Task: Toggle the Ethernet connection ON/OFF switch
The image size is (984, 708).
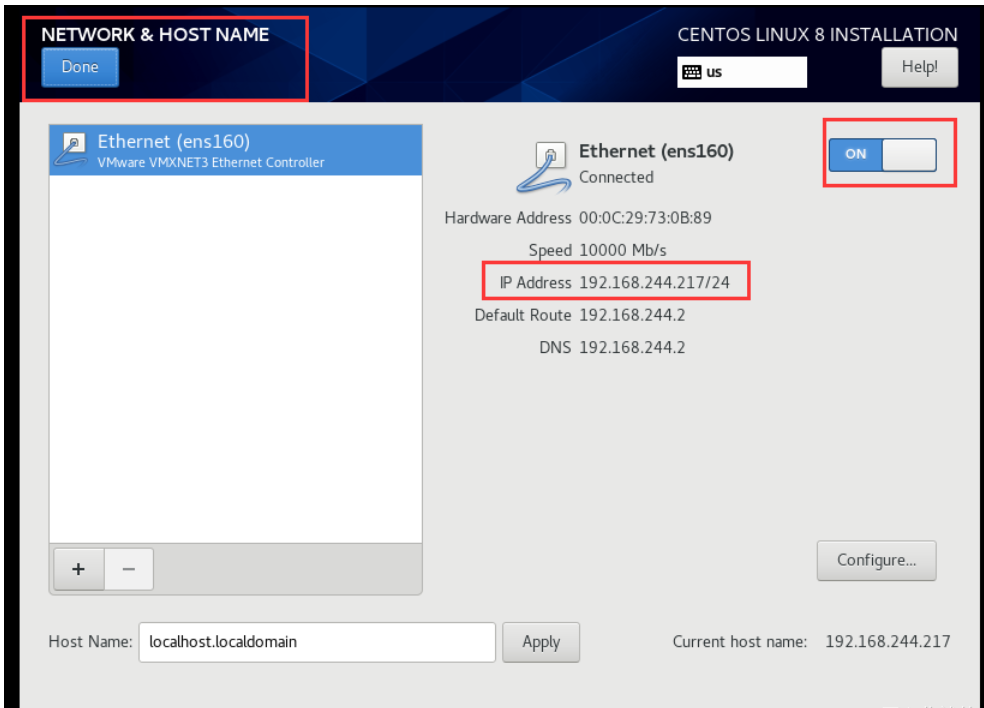Action: [x=882, y=154]
